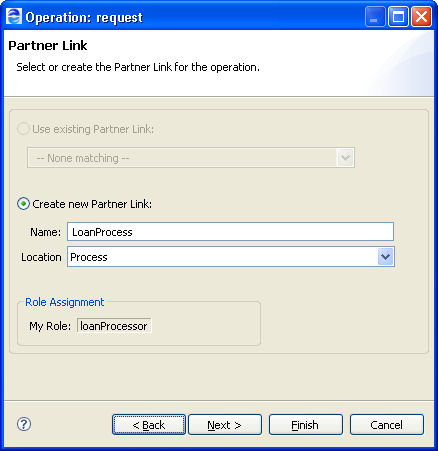
Task: Click the Create new Partner Link label text
Action: [92, 204]
